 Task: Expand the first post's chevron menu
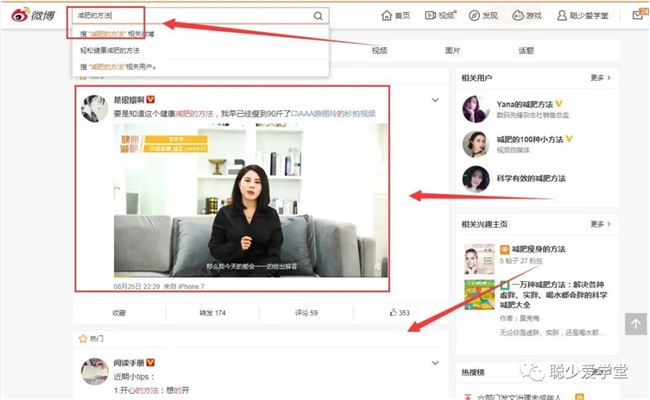pyautogui.click(x=435, y=100)
